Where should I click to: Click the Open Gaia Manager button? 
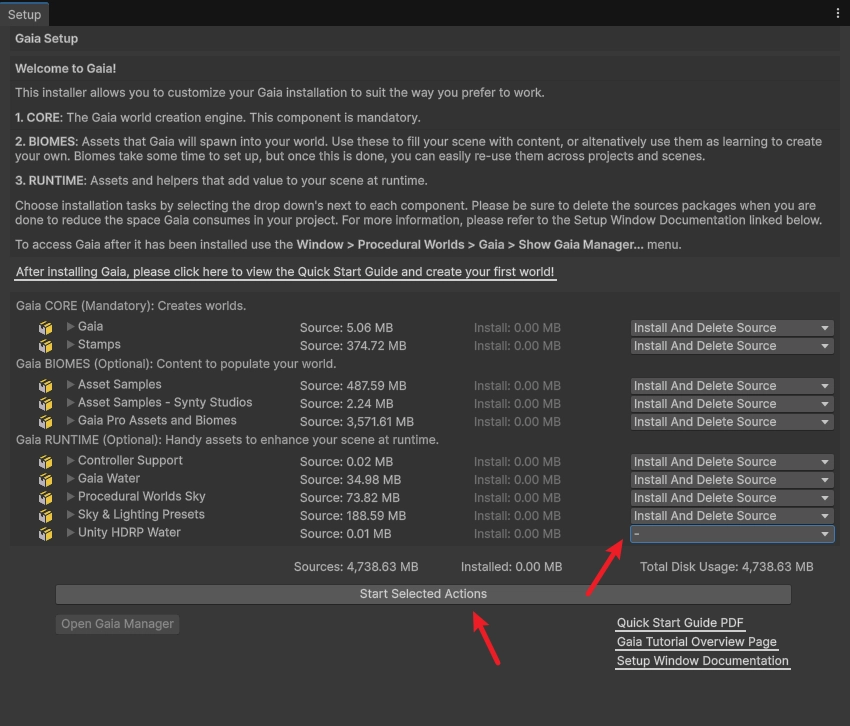(x=117, y=624)
